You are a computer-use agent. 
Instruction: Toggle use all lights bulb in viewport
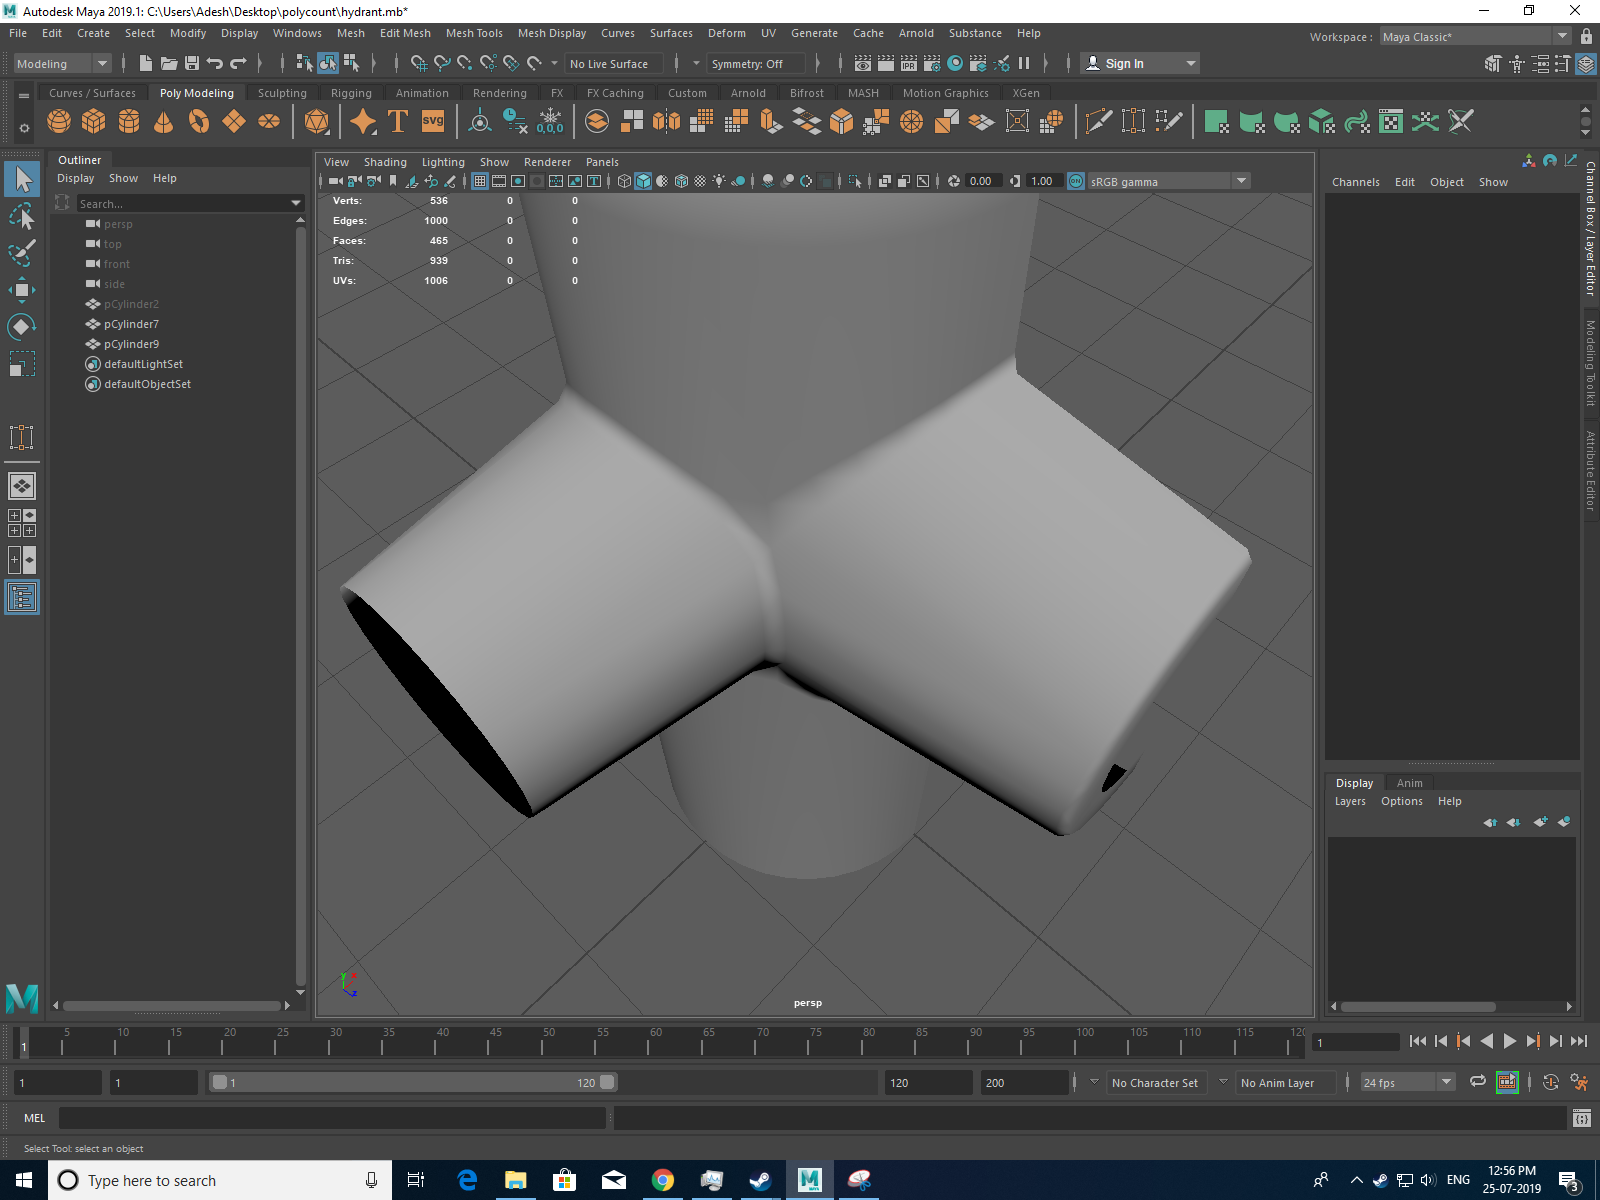(719, 181)
